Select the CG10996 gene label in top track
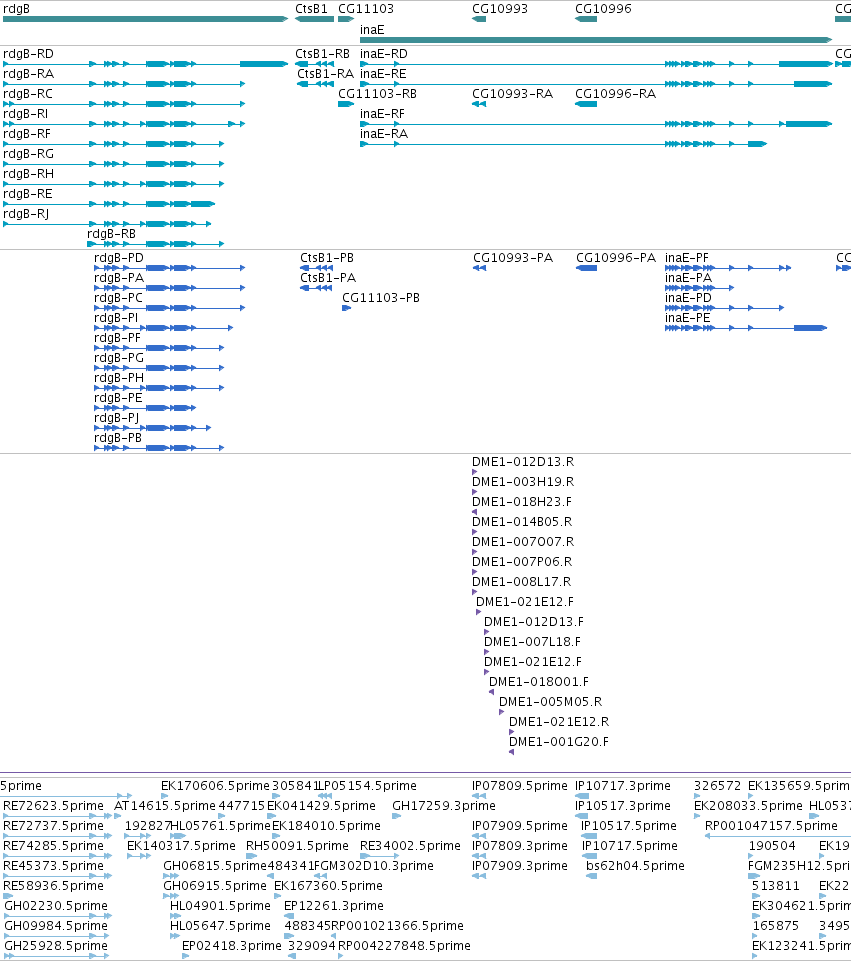The height and width of the screenshot is (961, 851). [x=603, y=9]
